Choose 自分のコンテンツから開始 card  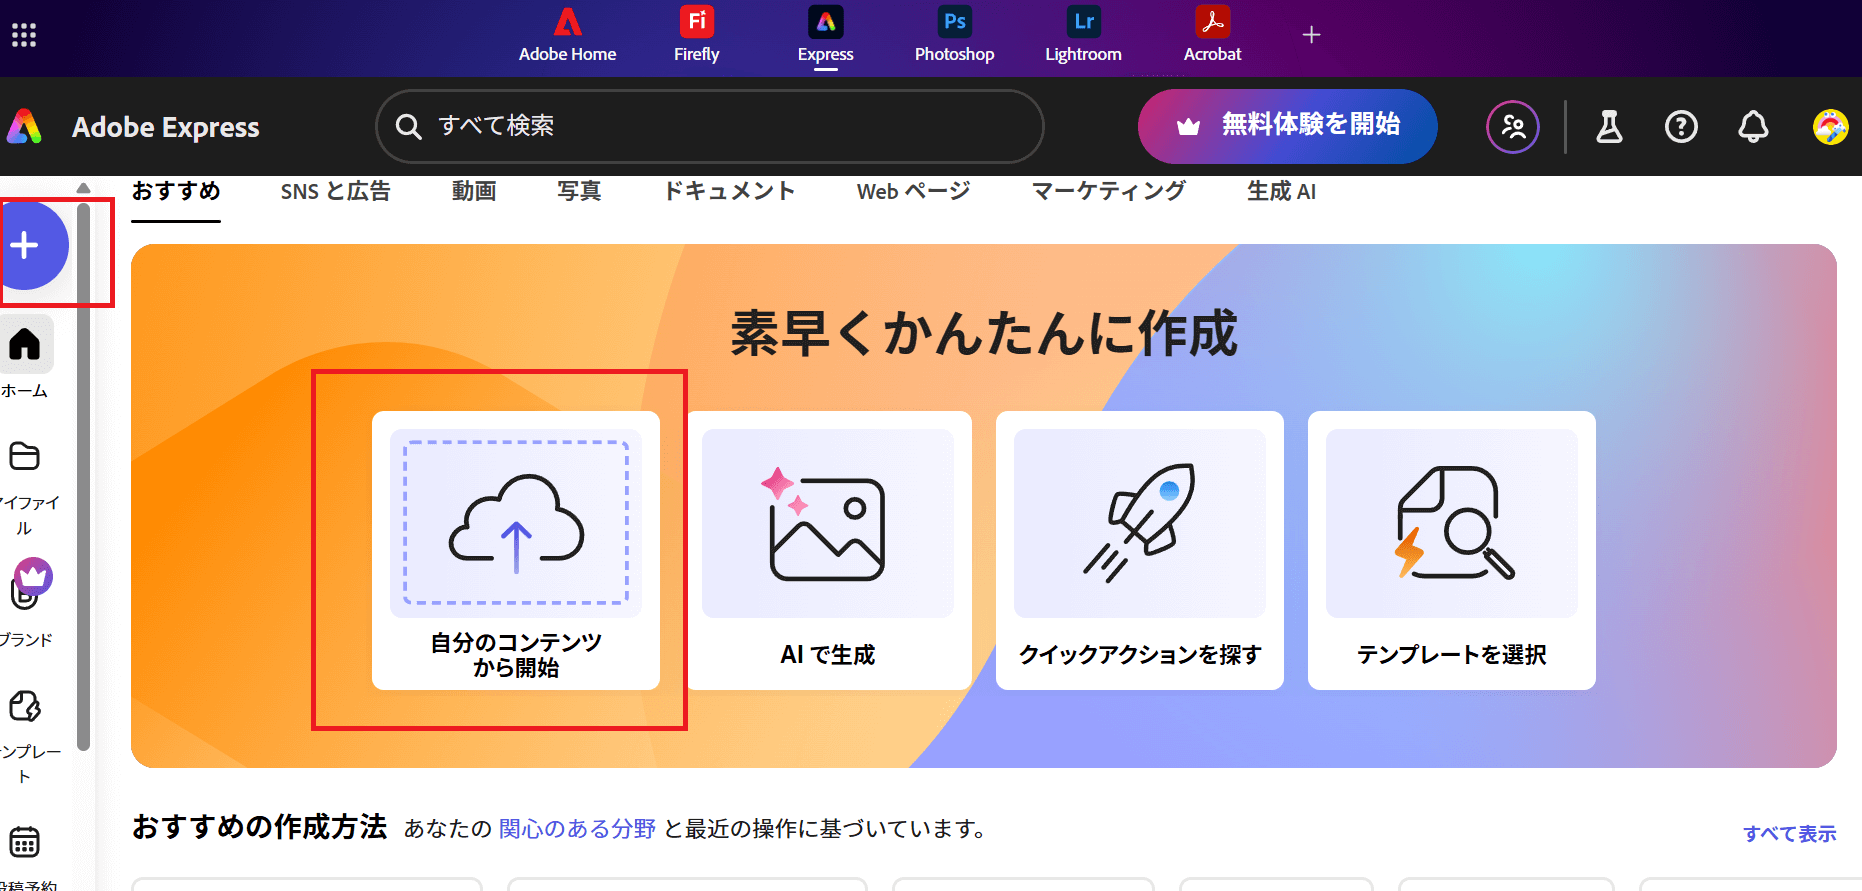pyautogui.click(x=516, y=550)
